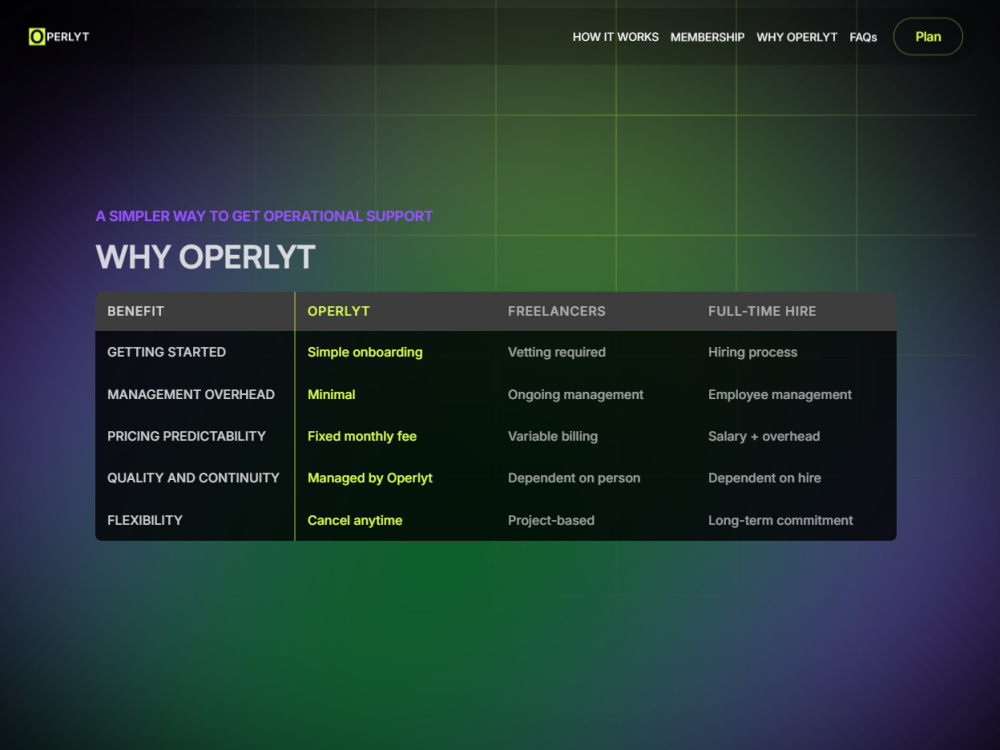Viewport: 1000px width, 750px height.
Task: Click the Dependent on person cell
Action: click(574, 478)
